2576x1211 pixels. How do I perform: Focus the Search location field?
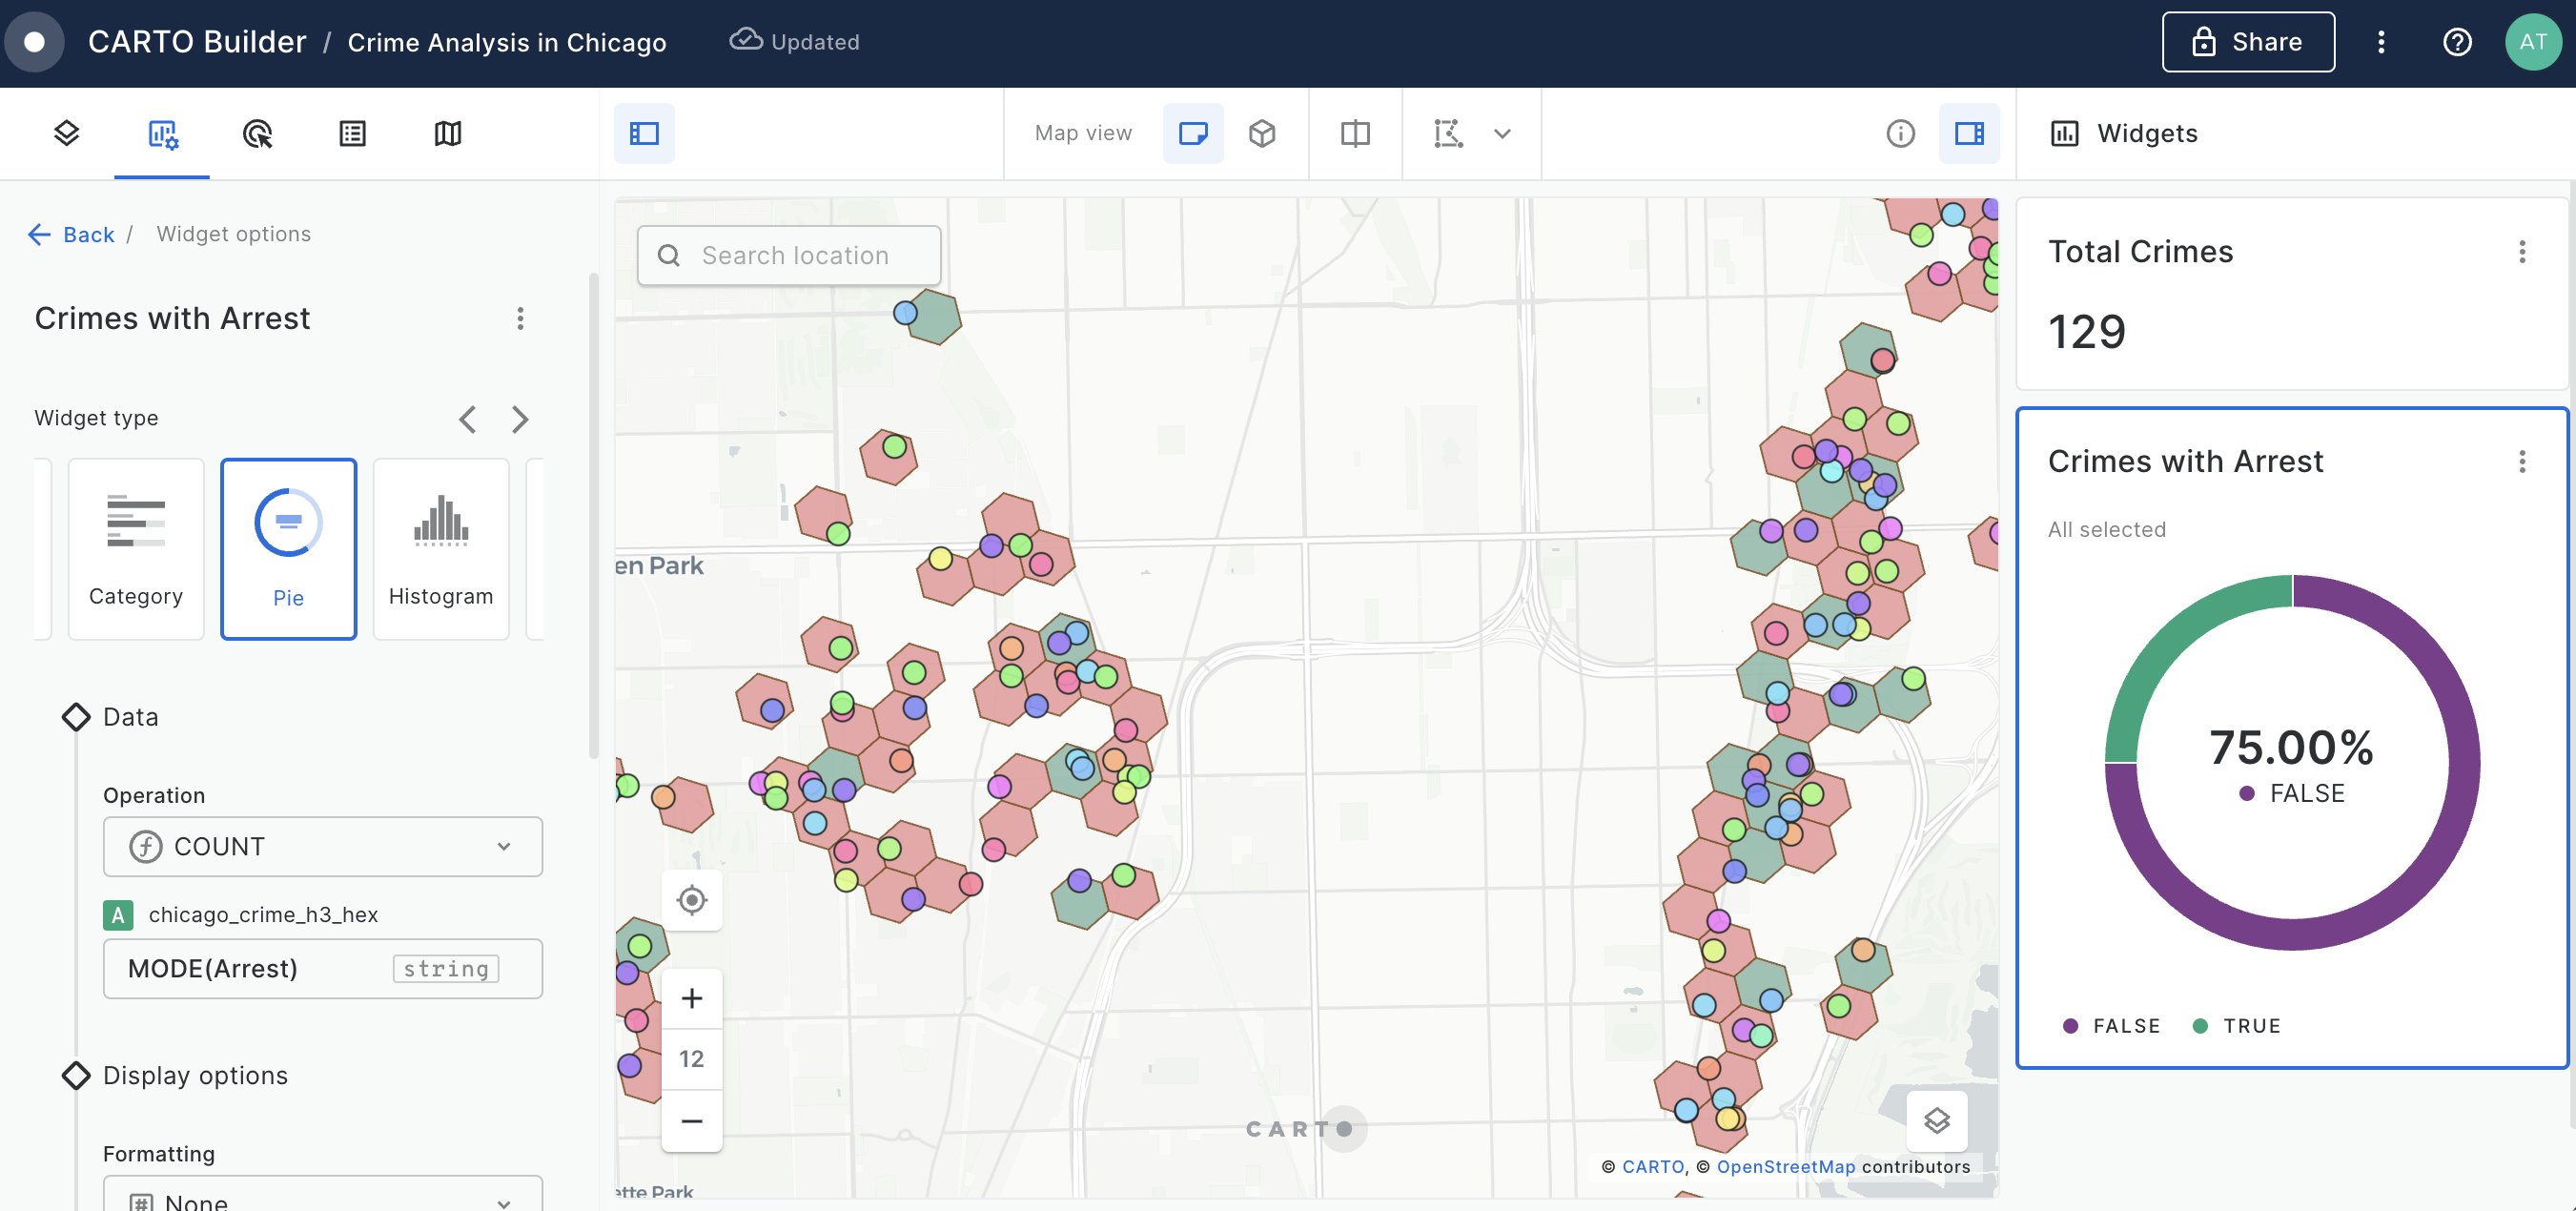click(789, 255)
